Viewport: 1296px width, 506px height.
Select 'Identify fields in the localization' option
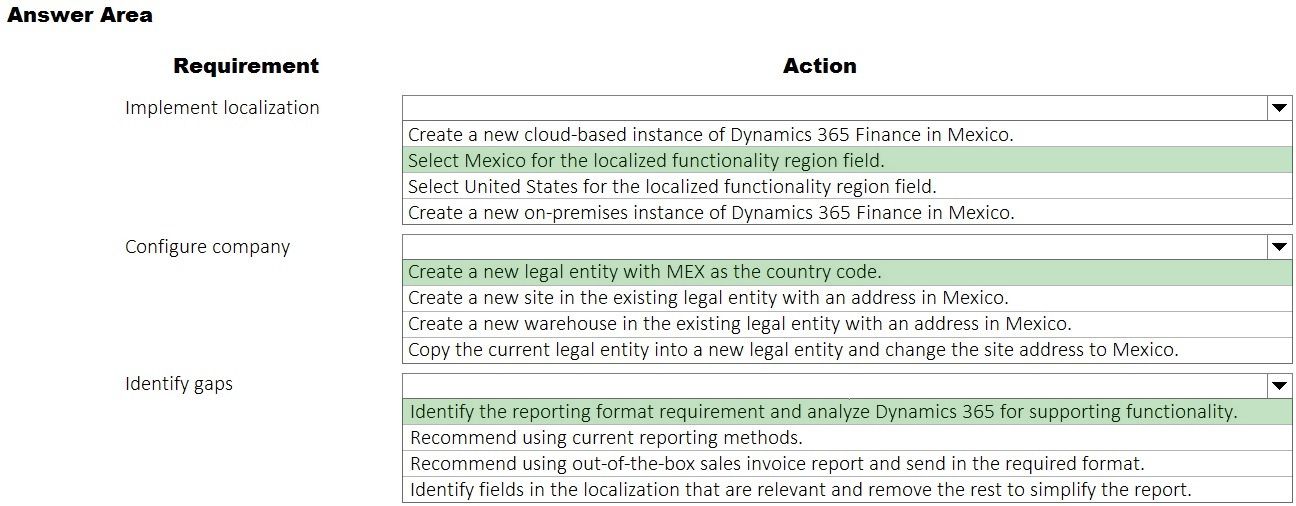click(847, 489)
